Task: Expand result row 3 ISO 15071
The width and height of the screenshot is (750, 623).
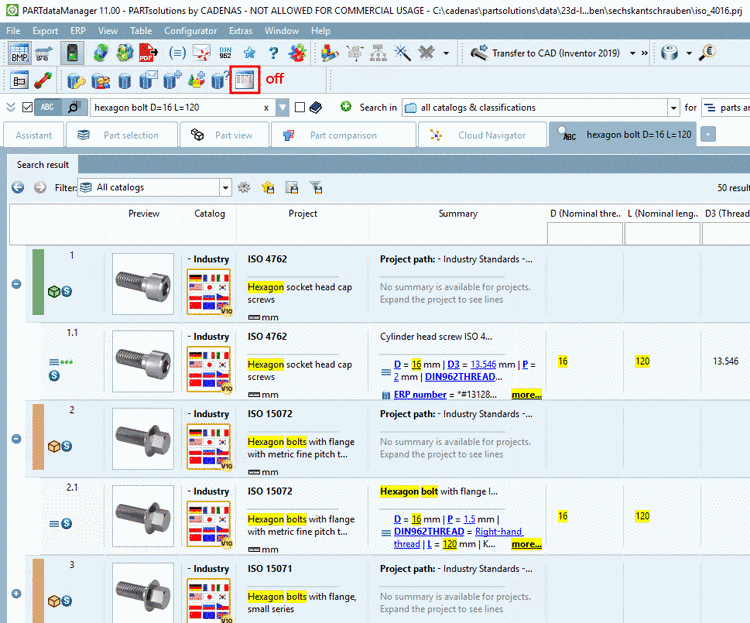Action: 16,593
